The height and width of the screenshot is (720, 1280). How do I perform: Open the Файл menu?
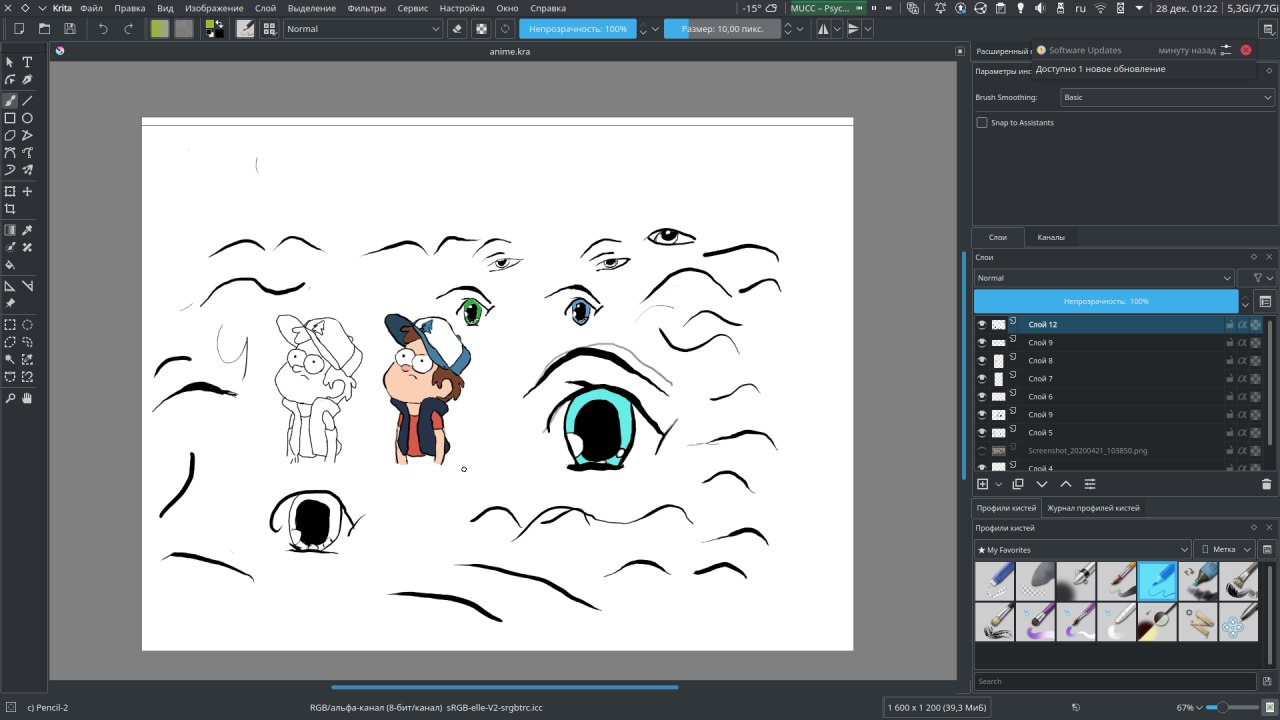click(91, 8)
